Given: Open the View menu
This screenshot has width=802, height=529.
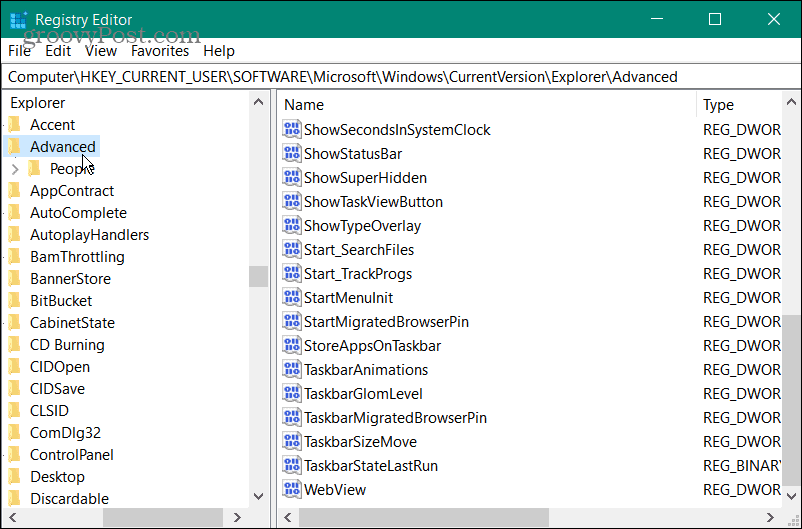Looking at the screenshot, I should click(101, 51).
